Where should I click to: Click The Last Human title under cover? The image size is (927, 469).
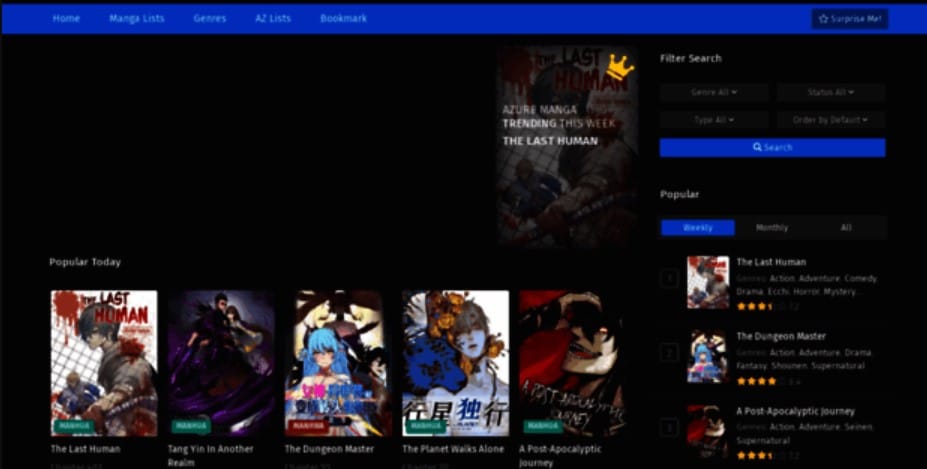[x=86, y=449]
